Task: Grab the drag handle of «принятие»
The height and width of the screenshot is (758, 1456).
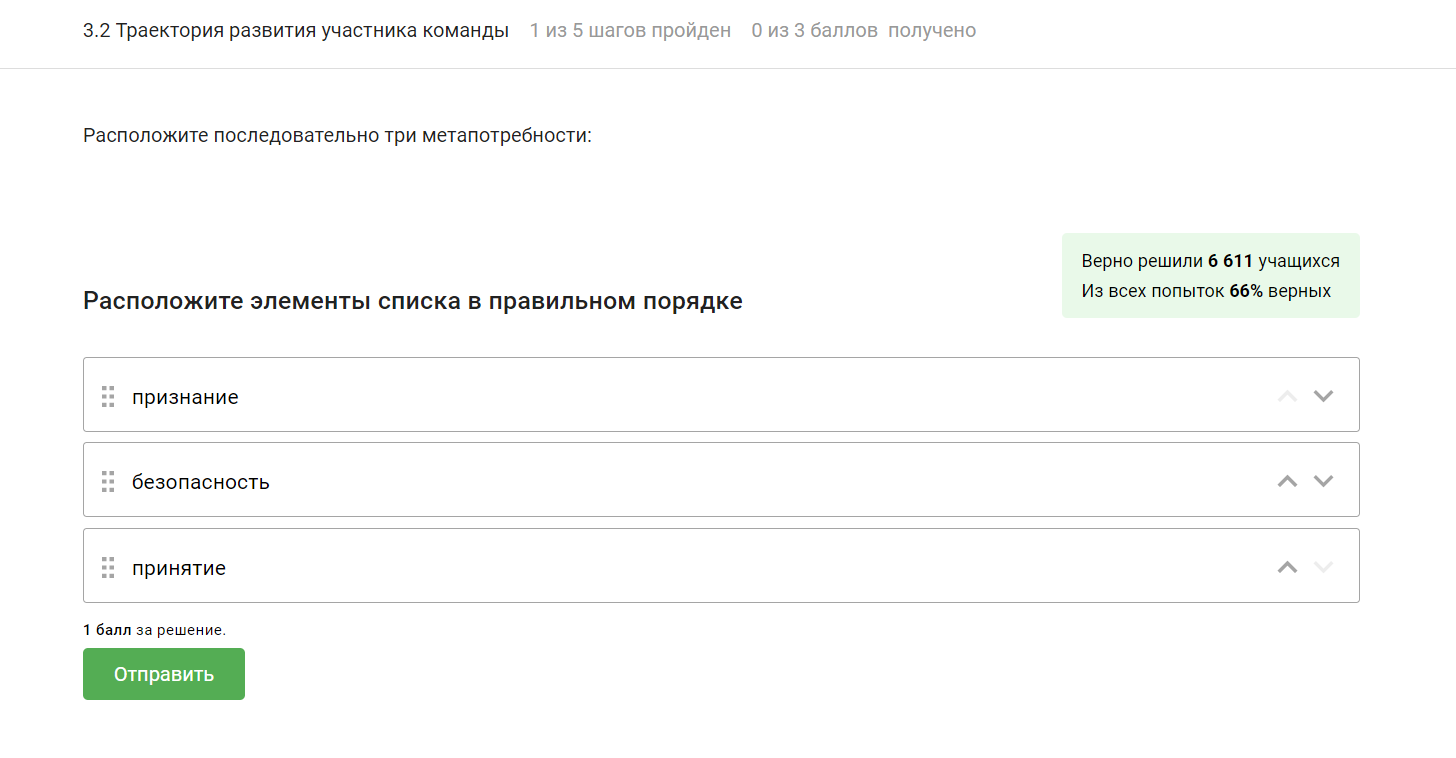Action: (x=108, y=567)
